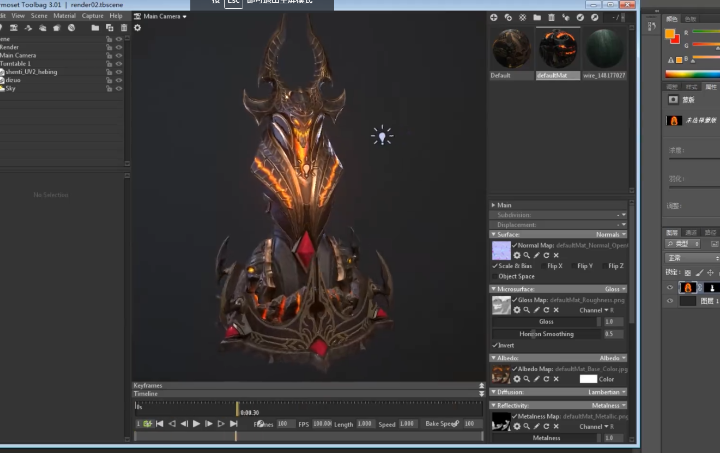Open the Lambertian diffusion model dropdown

pos(604,392)
